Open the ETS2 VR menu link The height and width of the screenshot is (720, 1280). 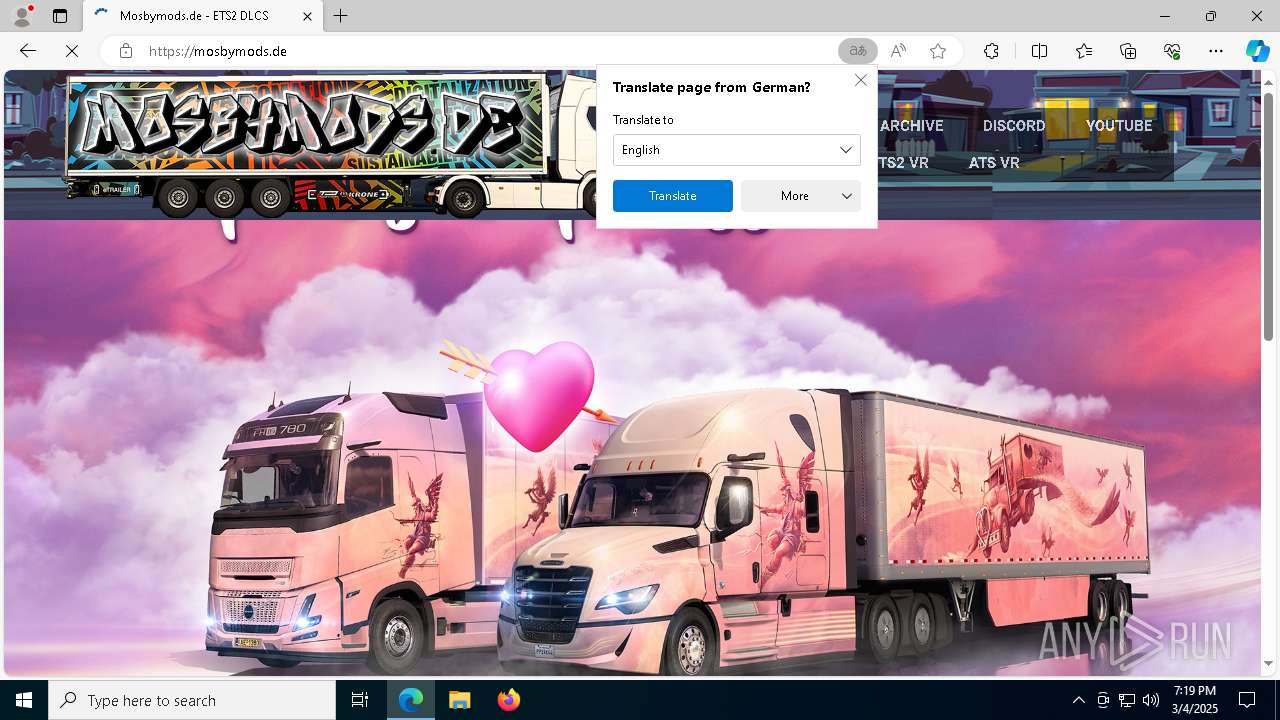pyautogui.click(x=903, y=162)
